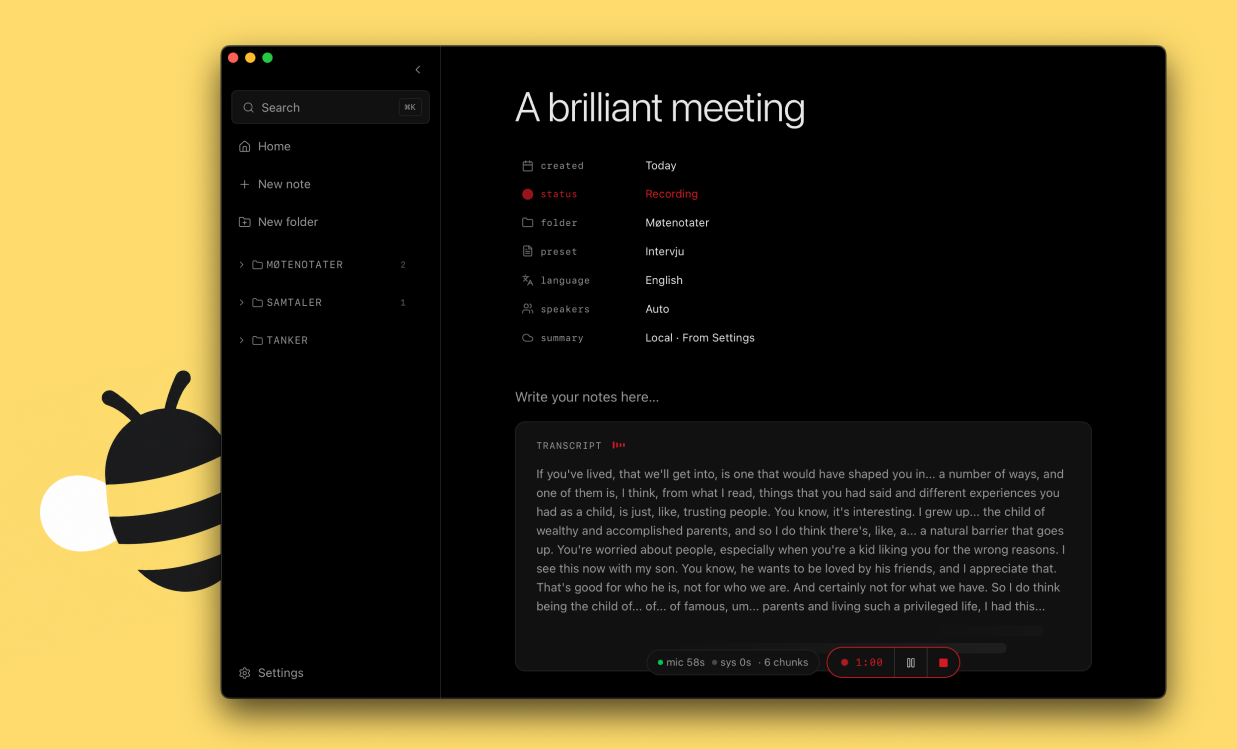Click Write your notes here field
Image resolution: width=1237 pixels, height=749 pixels.
(x=587, y=397)
